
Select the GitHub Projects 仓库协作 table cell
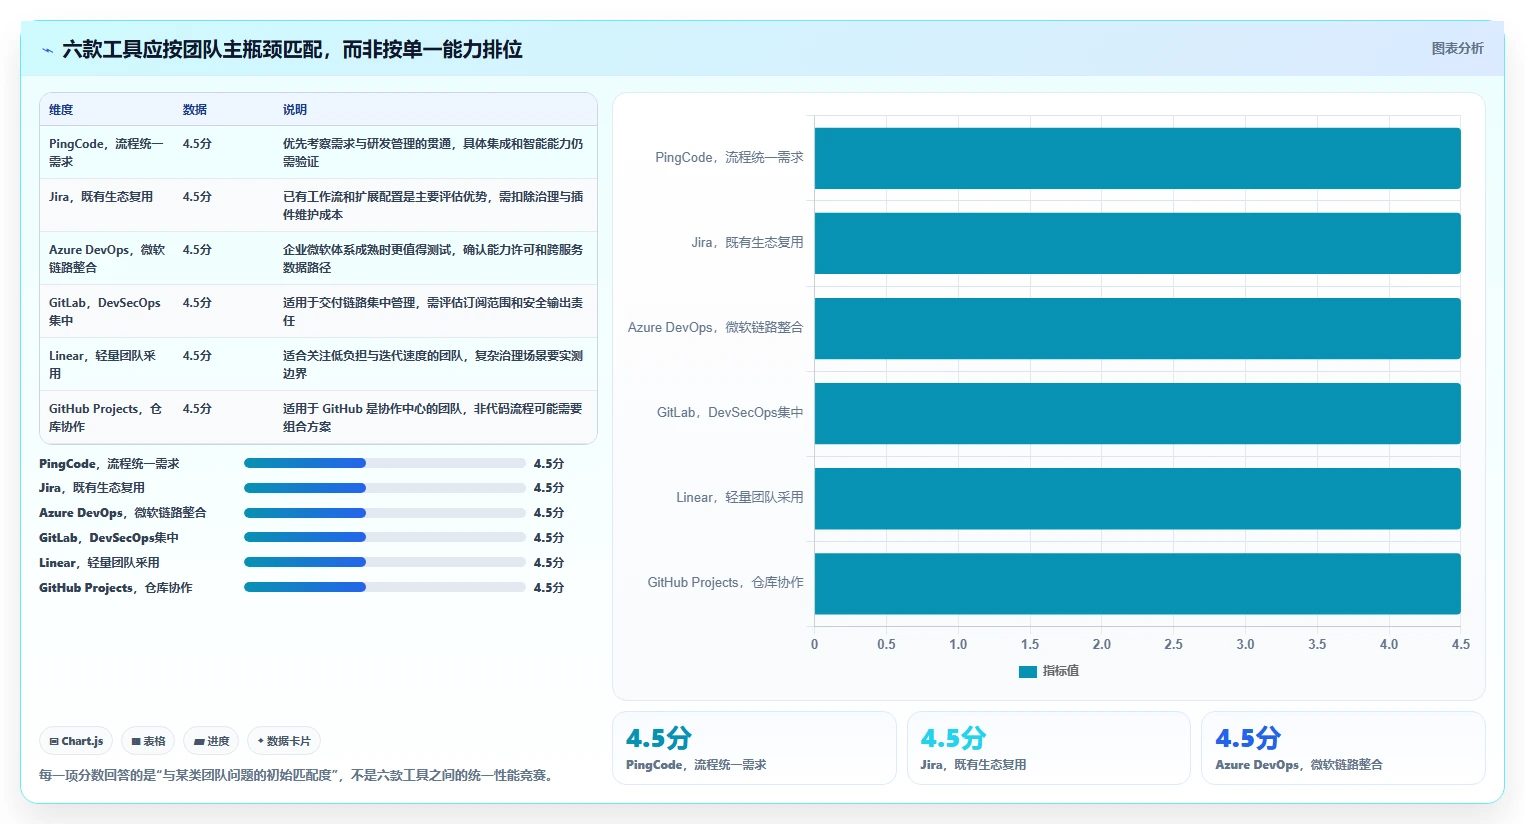coord(107,417)
